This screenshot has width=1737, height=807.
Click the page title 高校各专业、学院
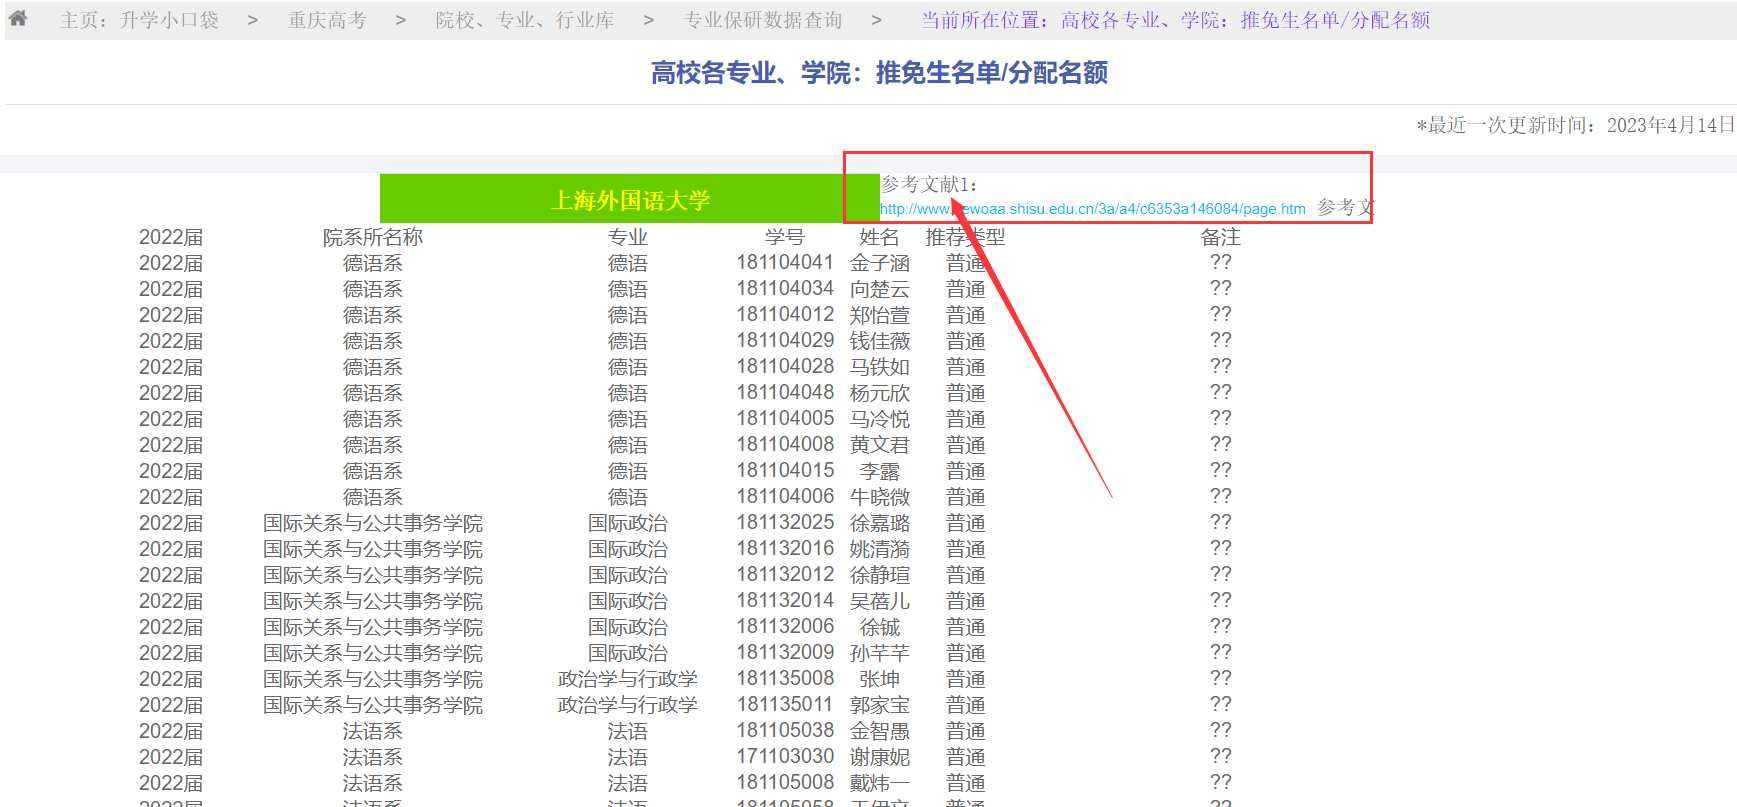[x=879, y=73]
